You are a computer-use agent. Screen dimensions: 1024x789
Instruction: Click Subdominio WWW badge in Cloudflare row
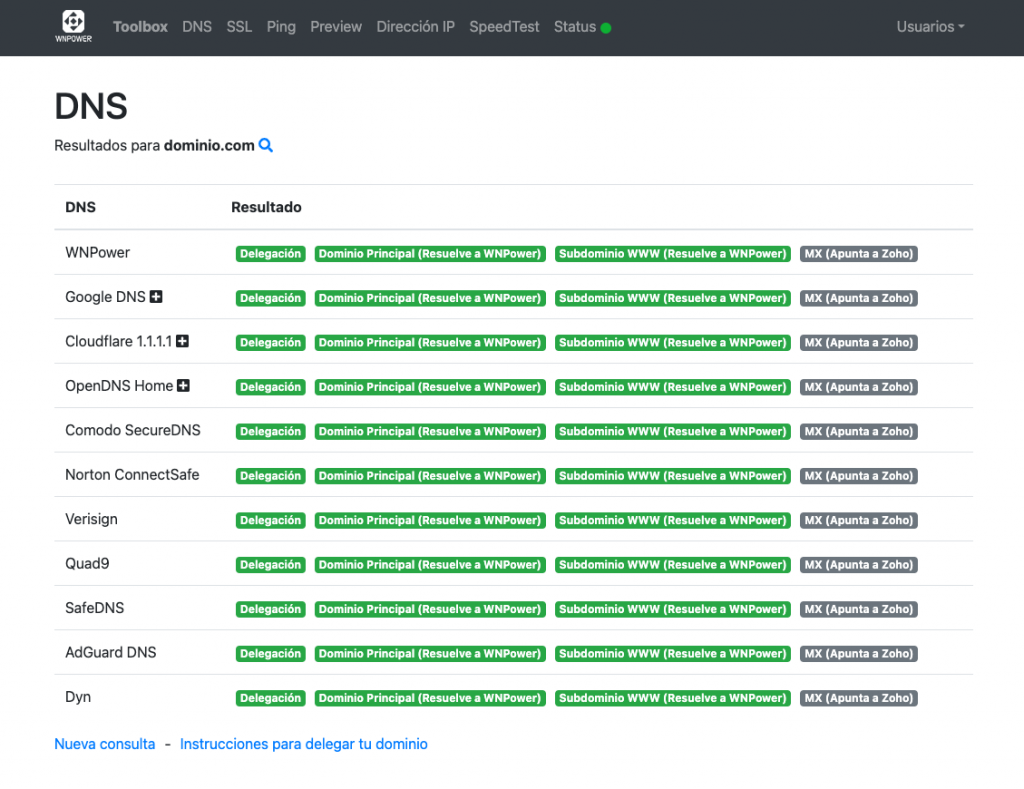(673, 342)
